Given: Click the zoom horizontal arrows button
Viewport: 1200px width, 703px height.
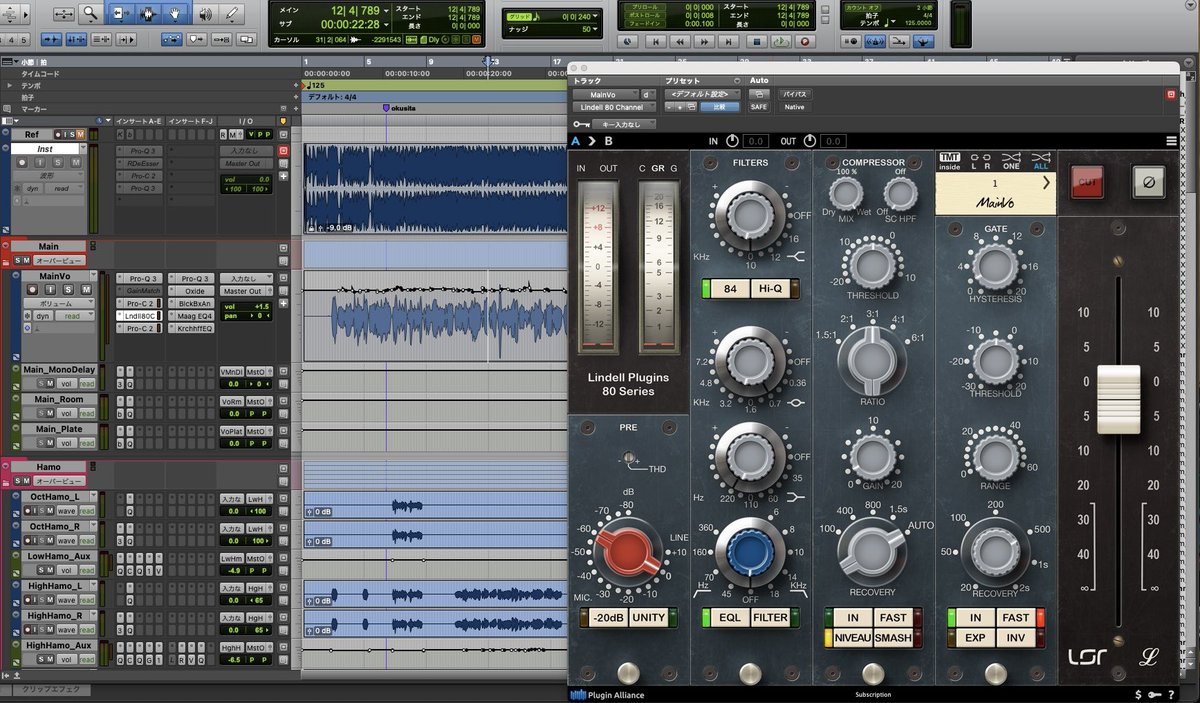Looking at the screenshot, I should 63,14.
